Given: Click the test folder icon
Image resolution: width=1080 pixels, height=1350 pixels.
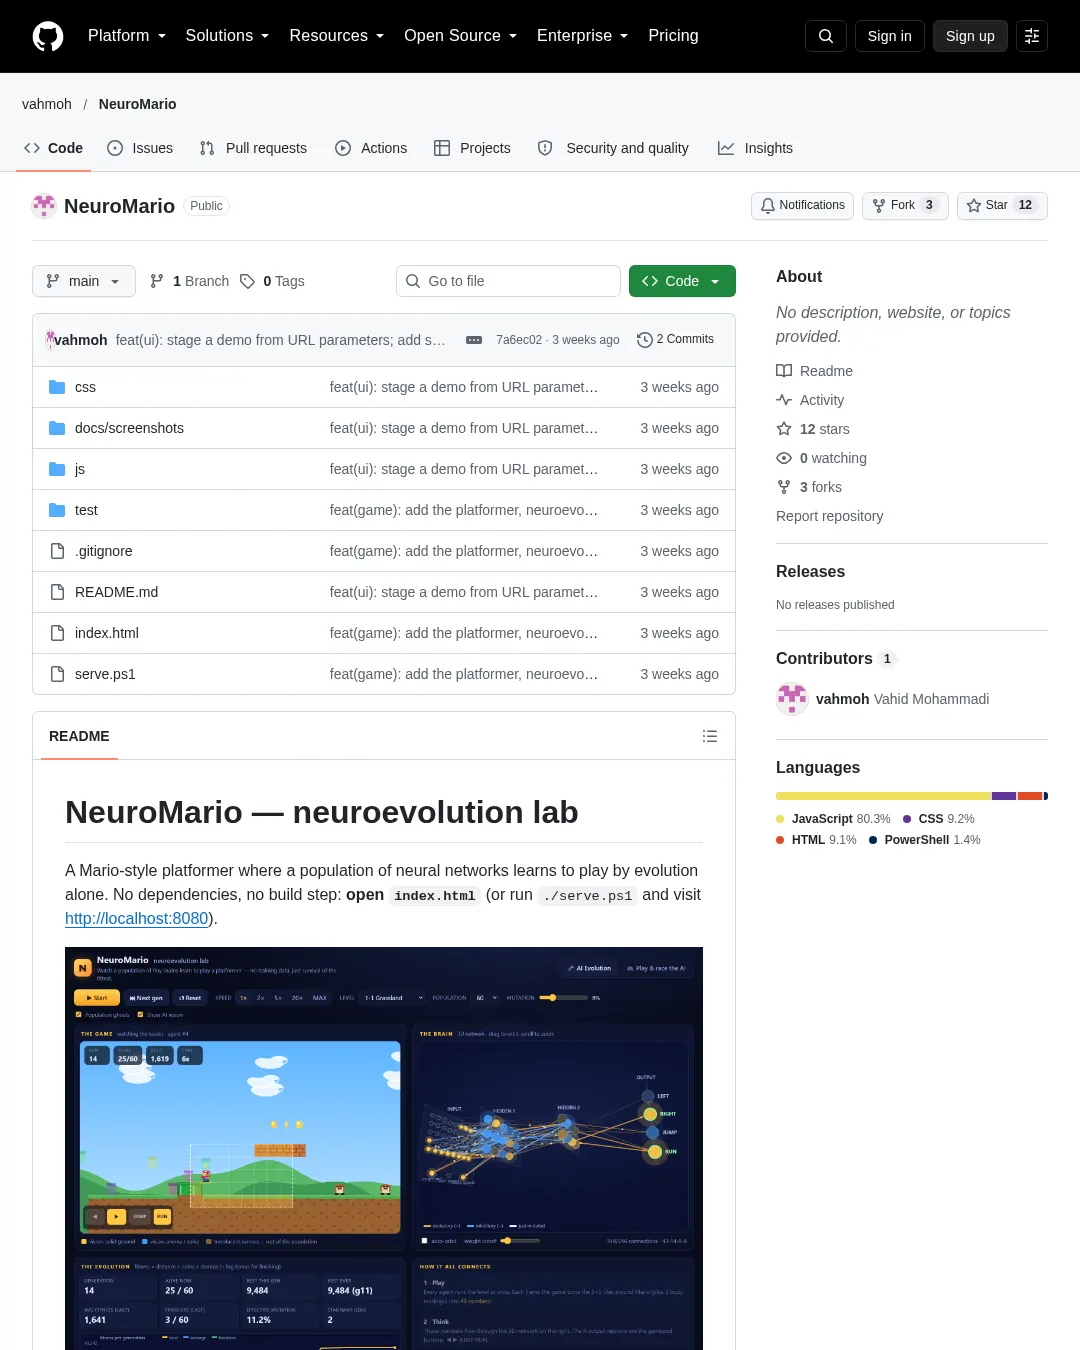Looking at the screenshot, I should tap(57, 510).
